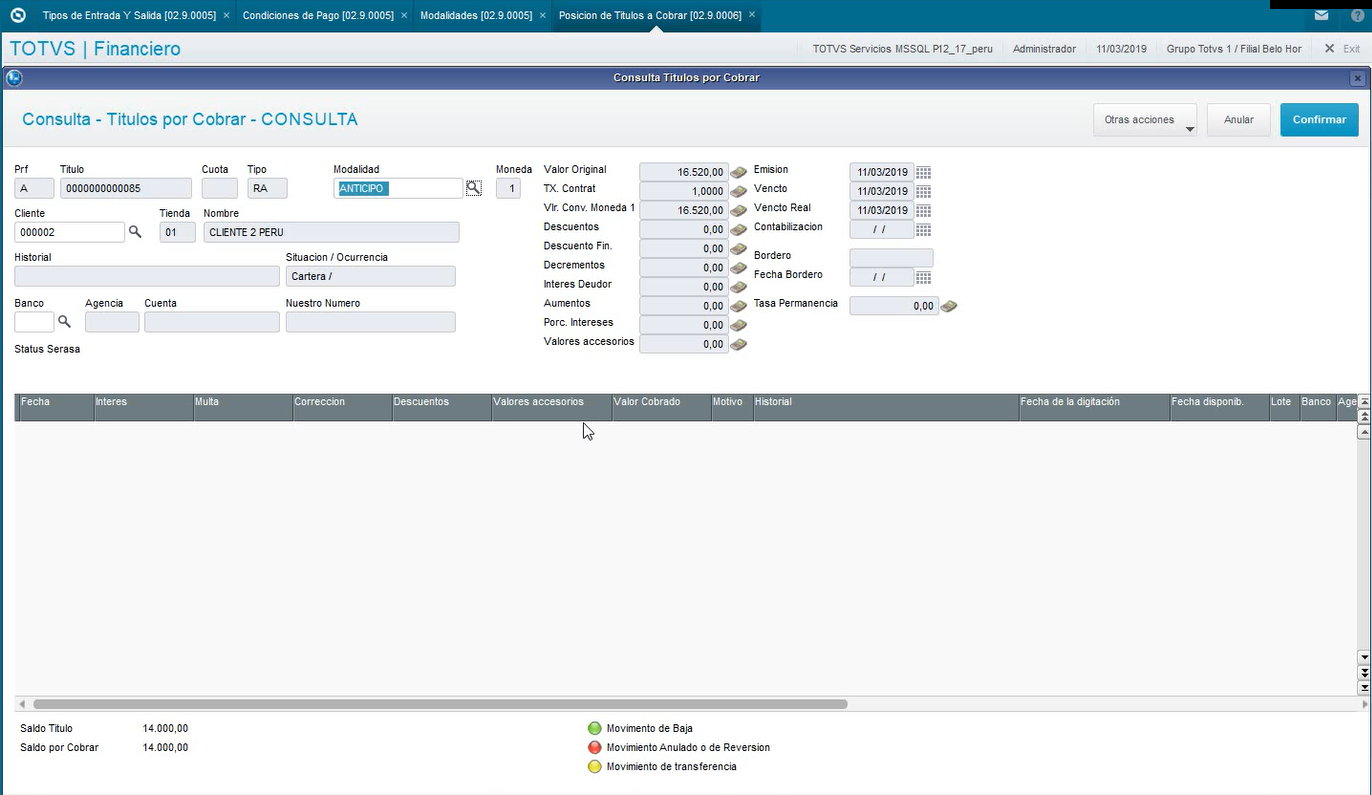
Task: Click the money icon beside Valores accesorios
Action: 739,344
